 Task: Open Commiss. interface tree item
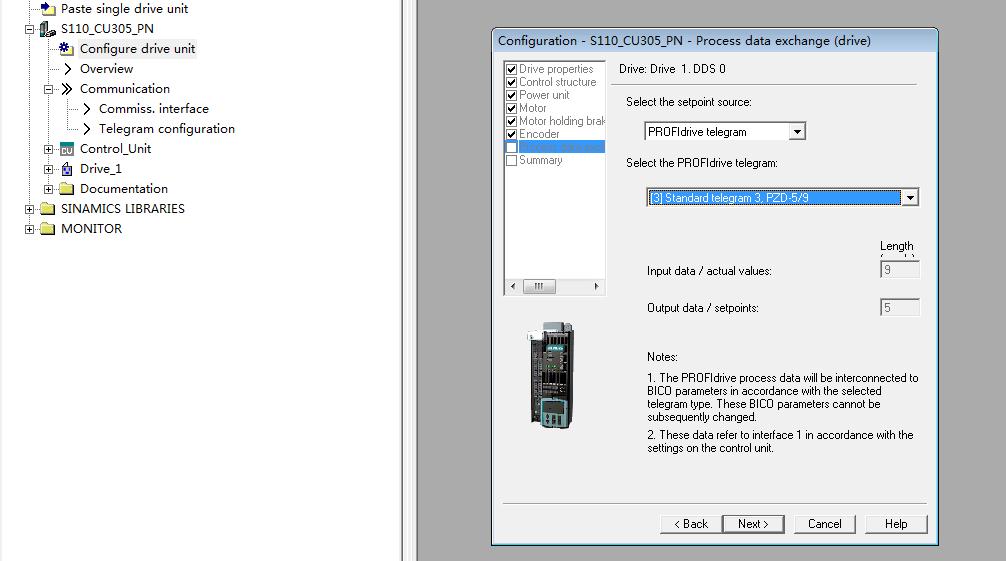pos(154,109)
